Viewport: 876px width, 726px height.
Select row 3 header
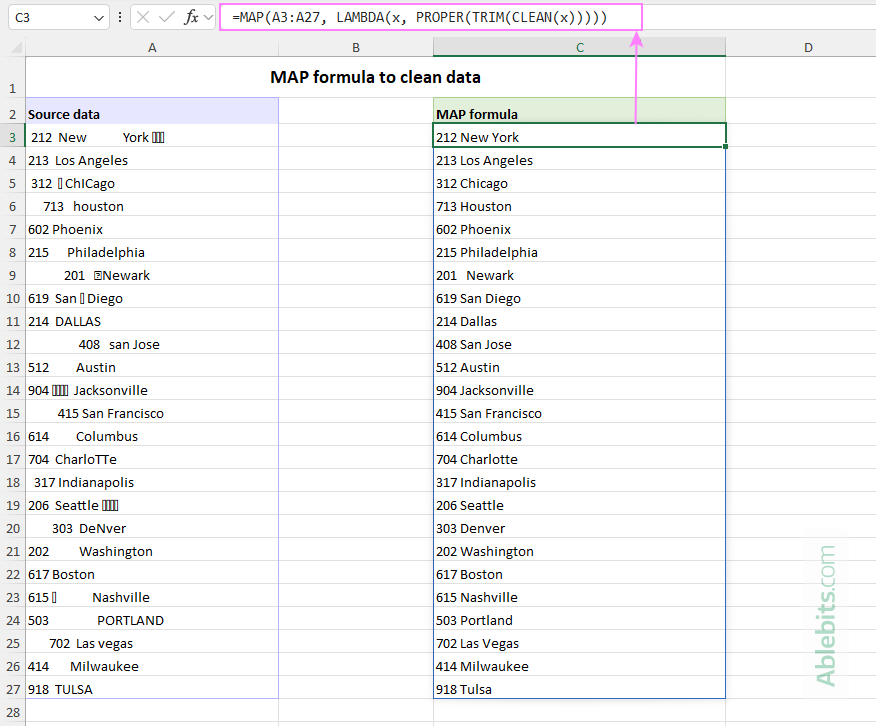pos(12,137)
